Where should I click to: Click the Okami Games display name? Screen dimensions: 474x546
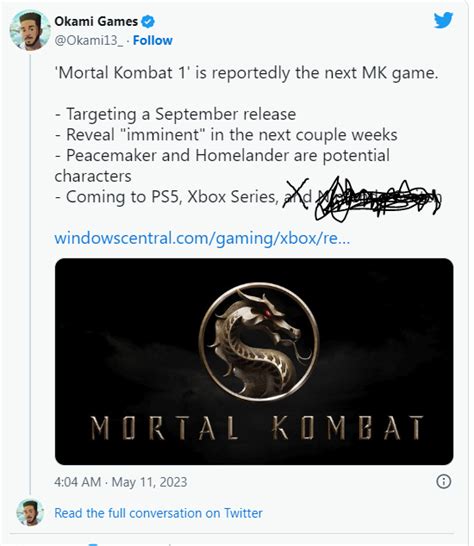pos(96,22)
